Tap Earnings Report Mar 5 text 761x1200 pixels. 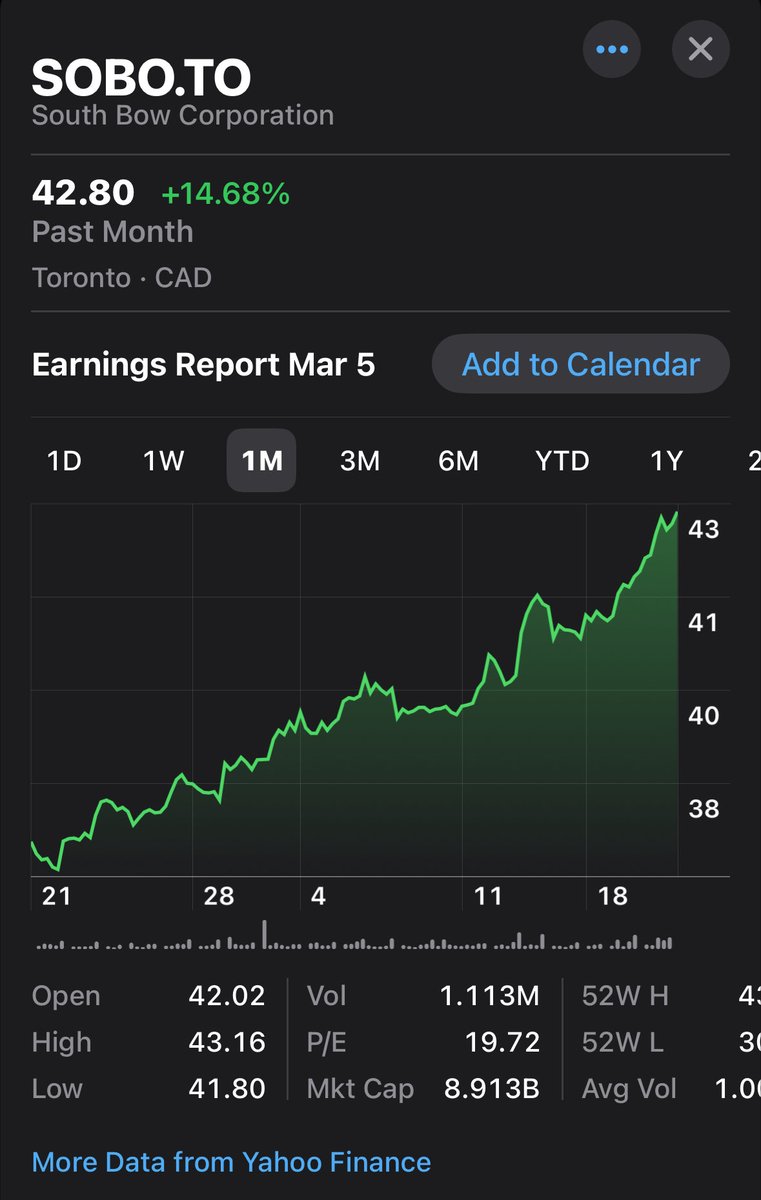pos(204,364)
